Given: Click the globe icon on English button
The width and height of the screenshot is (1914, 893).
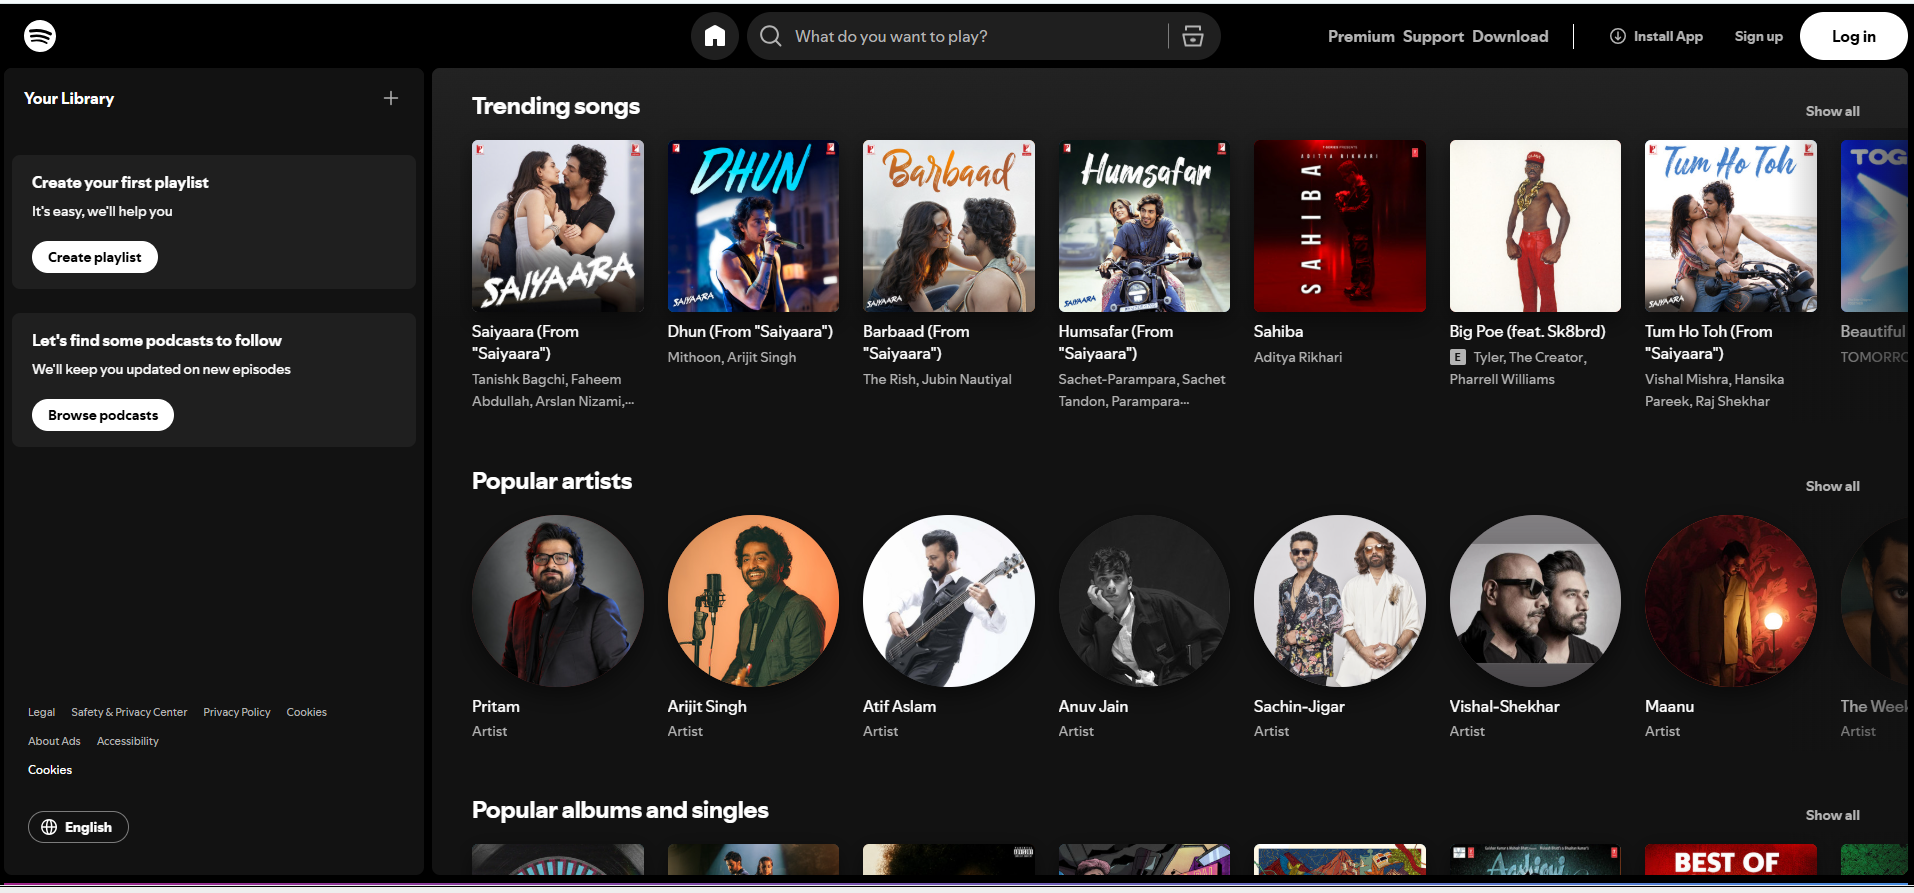Looking at the screenshot, I should (x=49, y=827).
